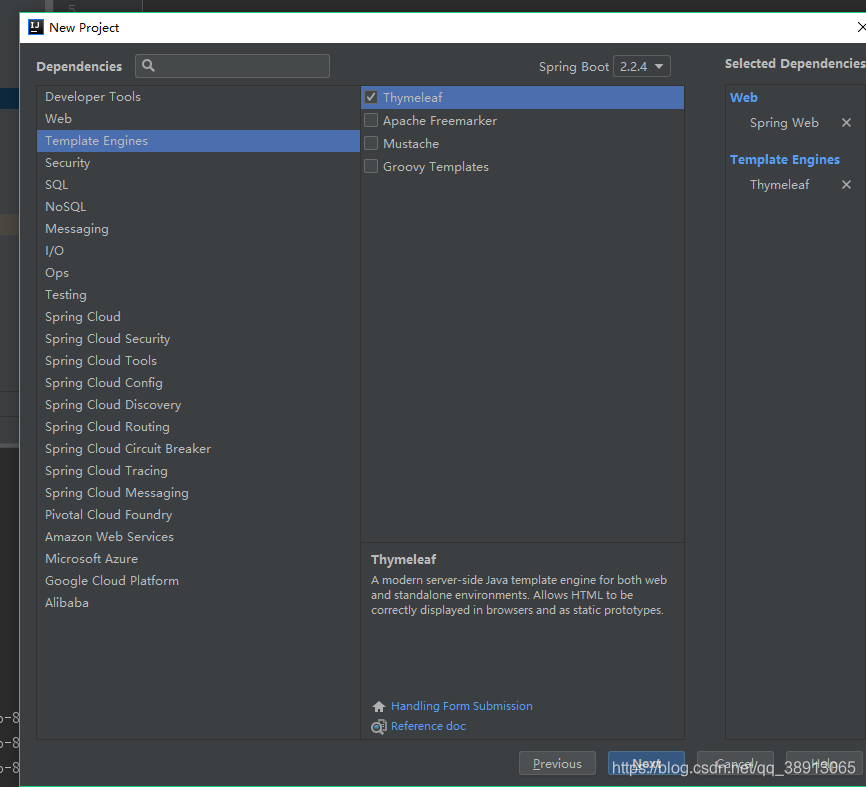Select the Testing category
This screenshot has width=866, height=787.
tap(198, 295)
